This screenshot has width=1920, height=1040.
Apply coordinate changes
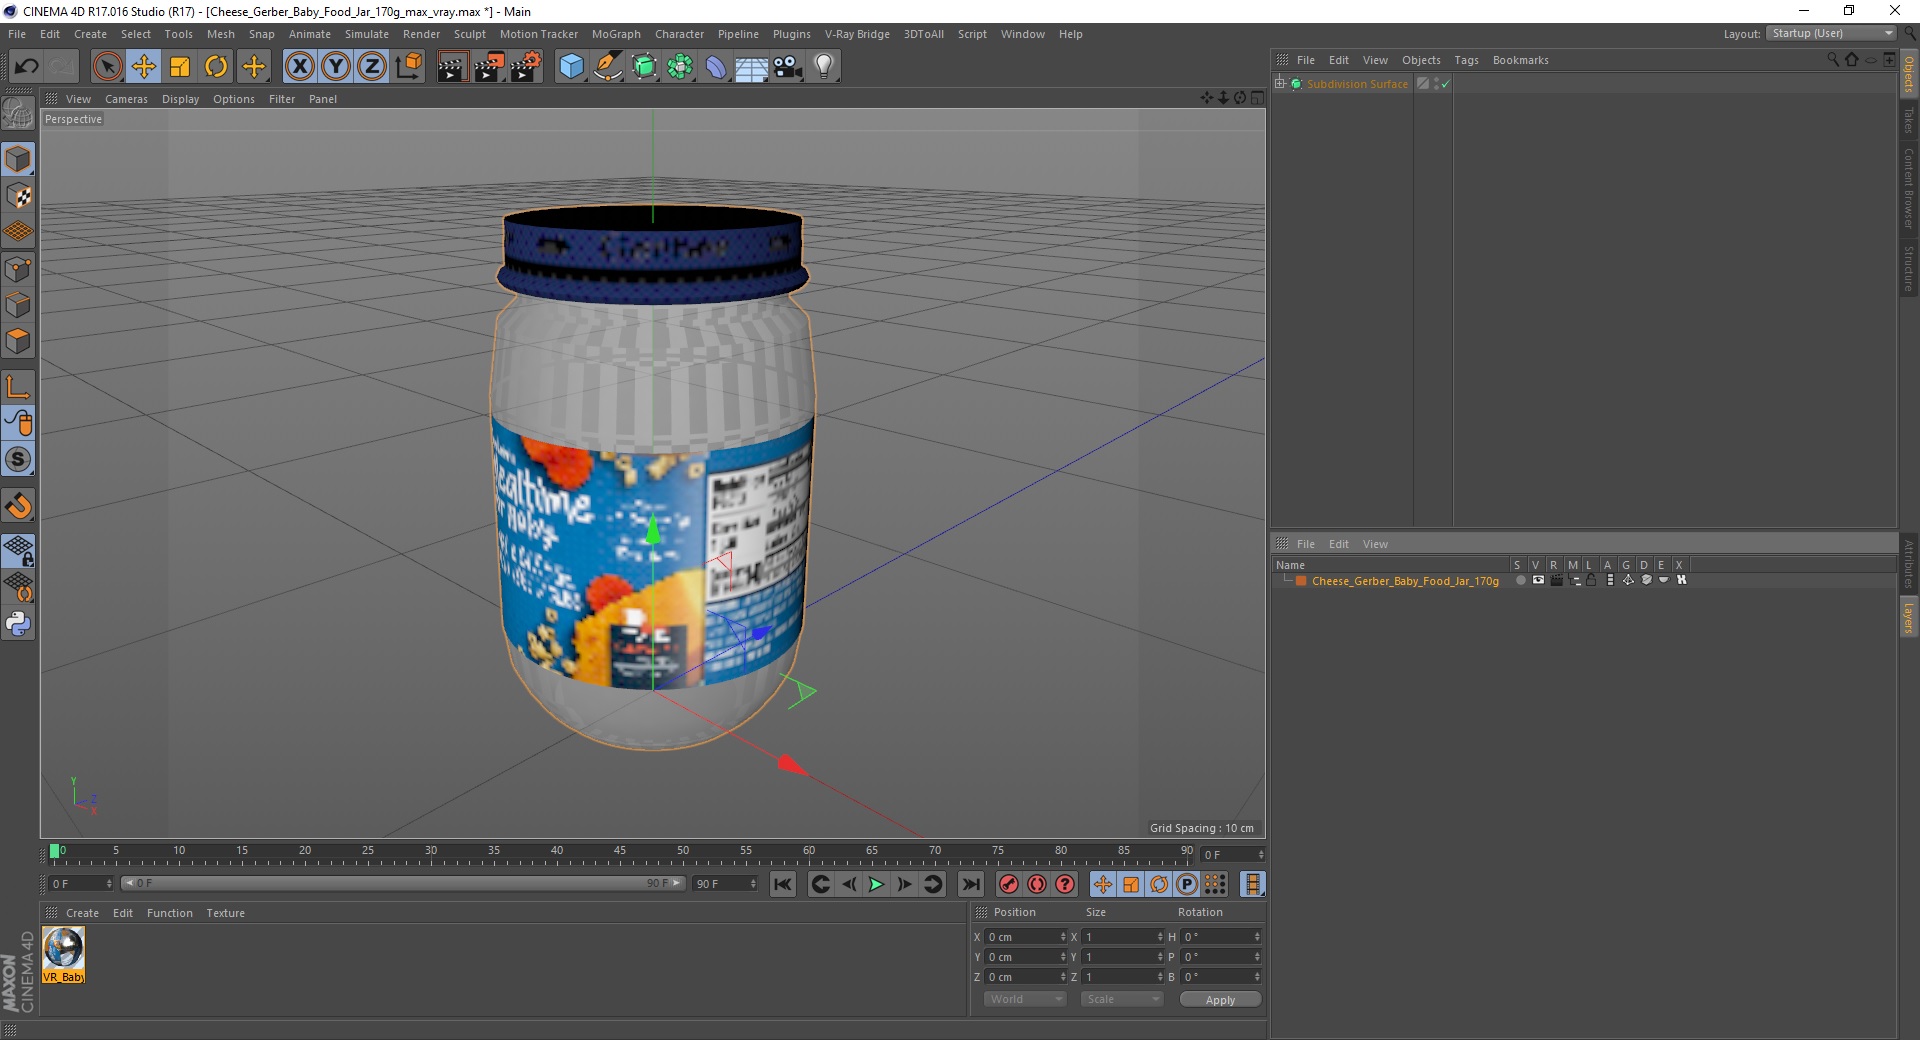click(1220, 1000)
